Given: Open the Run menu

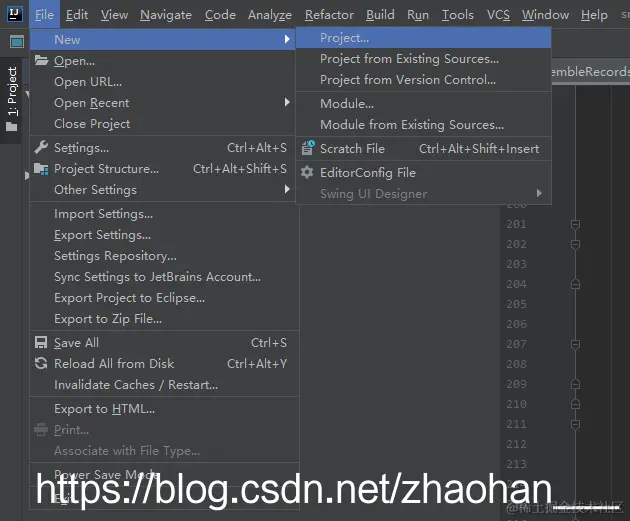Looking at the screenshot, I should [x=418, y=14].
